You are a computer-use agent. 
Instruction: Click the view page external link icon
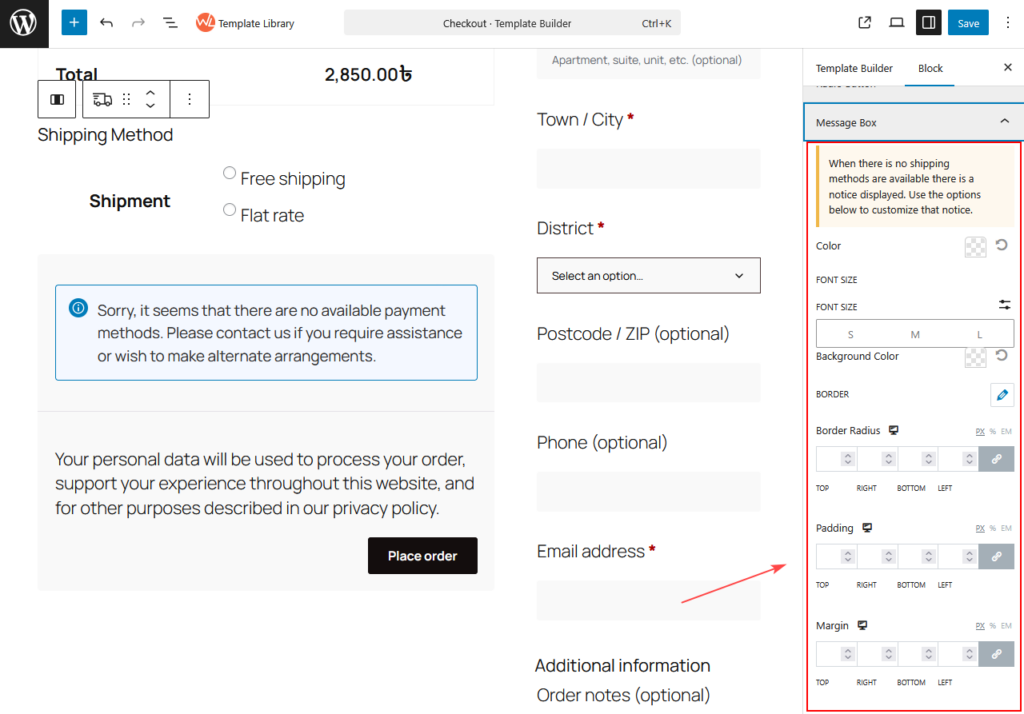click(x=865, y=22)
